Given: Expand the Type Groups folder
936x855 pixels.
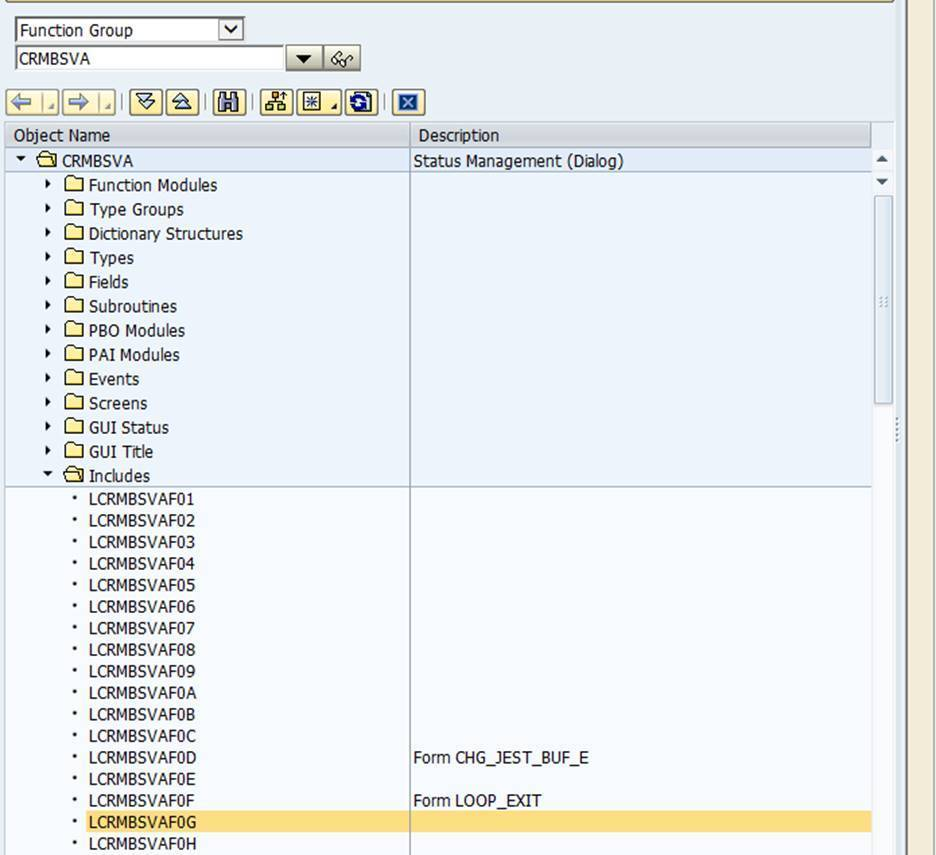Looking at the screenshot, I should point(48,208).
